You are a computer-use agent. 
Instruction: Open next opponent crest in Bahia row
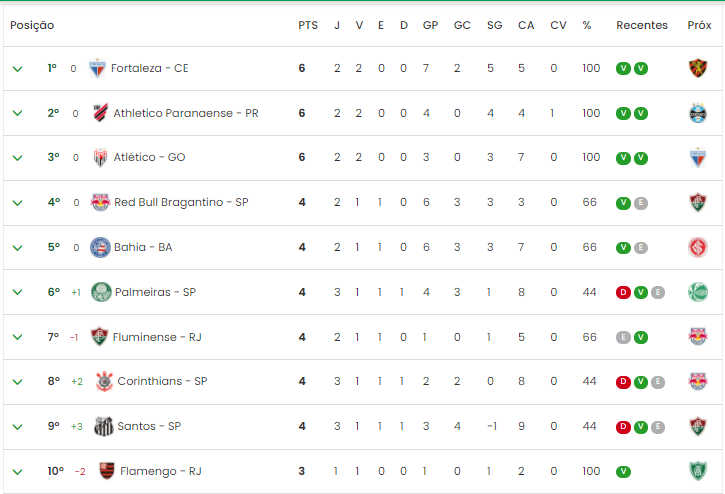click(x=698, y=247)
